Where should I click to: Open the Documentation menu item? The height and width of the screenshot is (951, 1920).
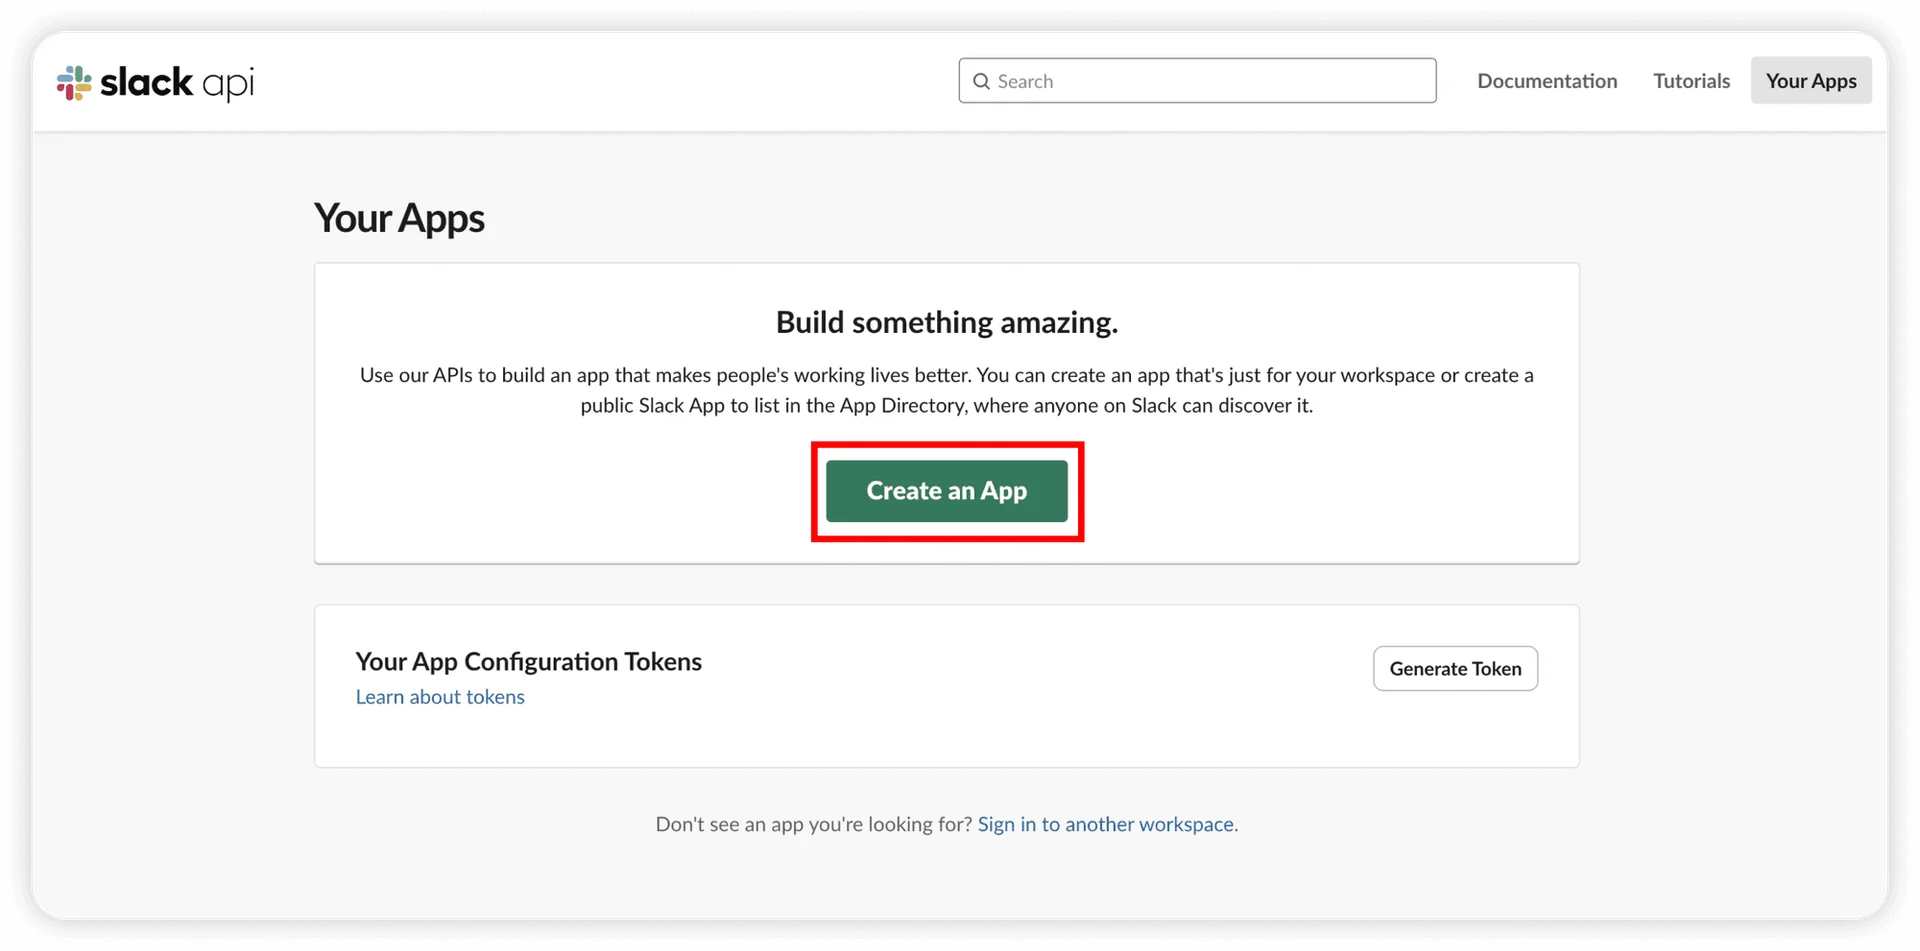click(x=1547, y=81)
